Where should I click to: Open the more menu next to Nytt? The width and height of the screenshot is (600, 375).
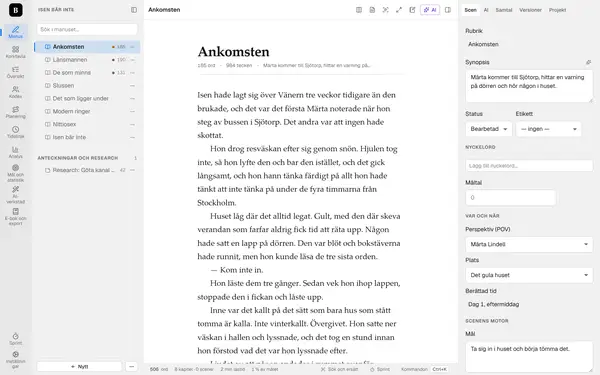[x=131, y=367]
